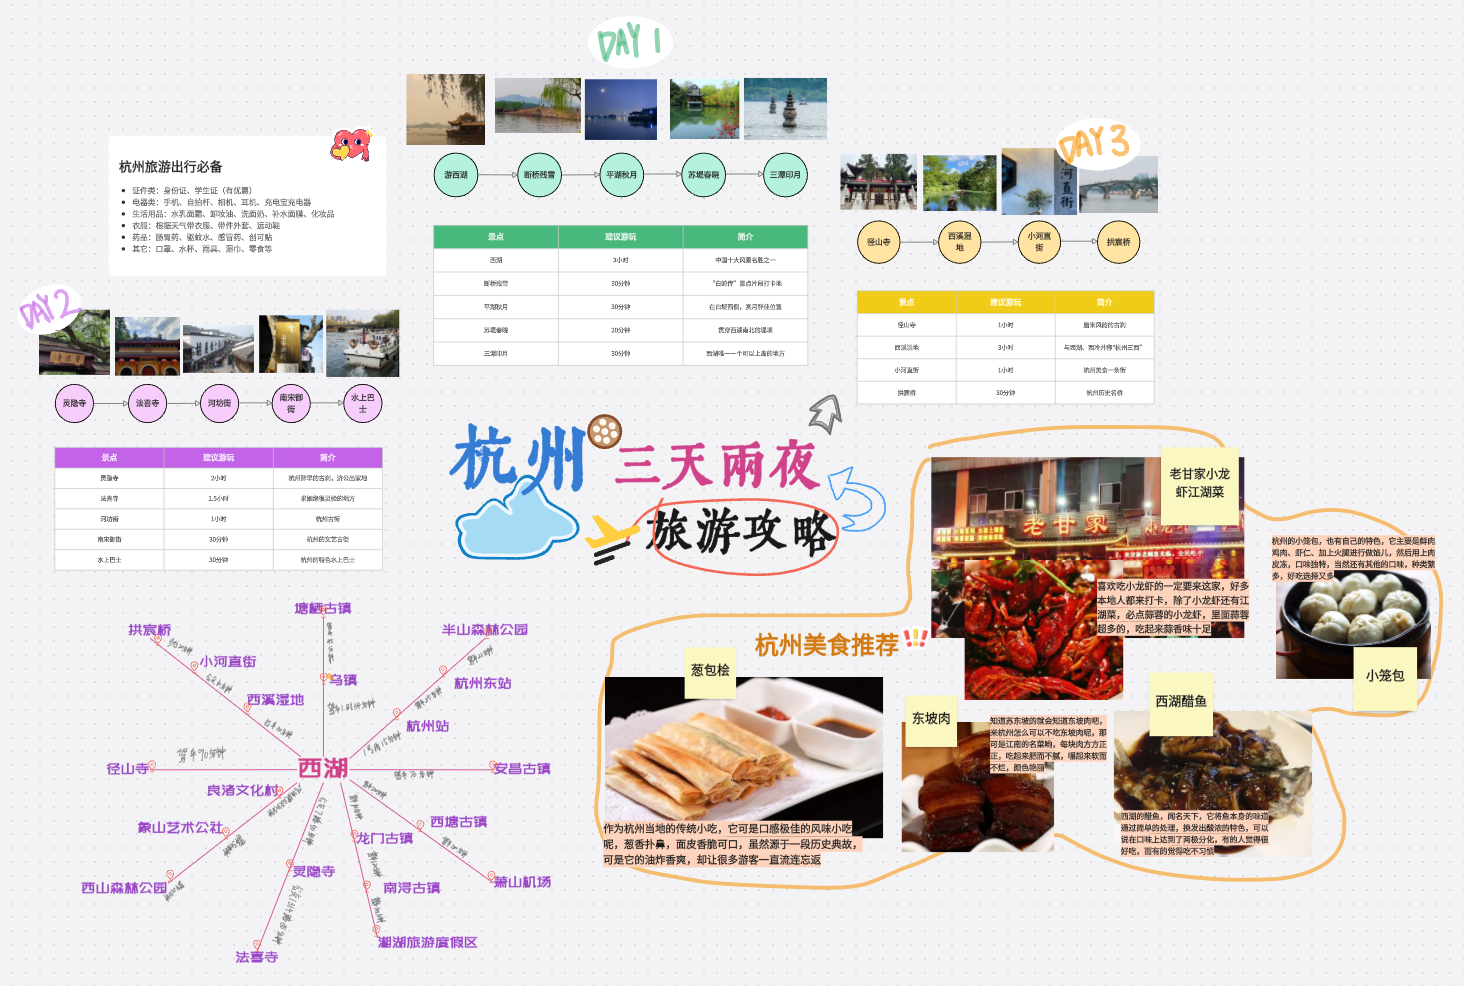
Task: Select the yellow 径山寺 circle node
Action: tap(879, 242)
